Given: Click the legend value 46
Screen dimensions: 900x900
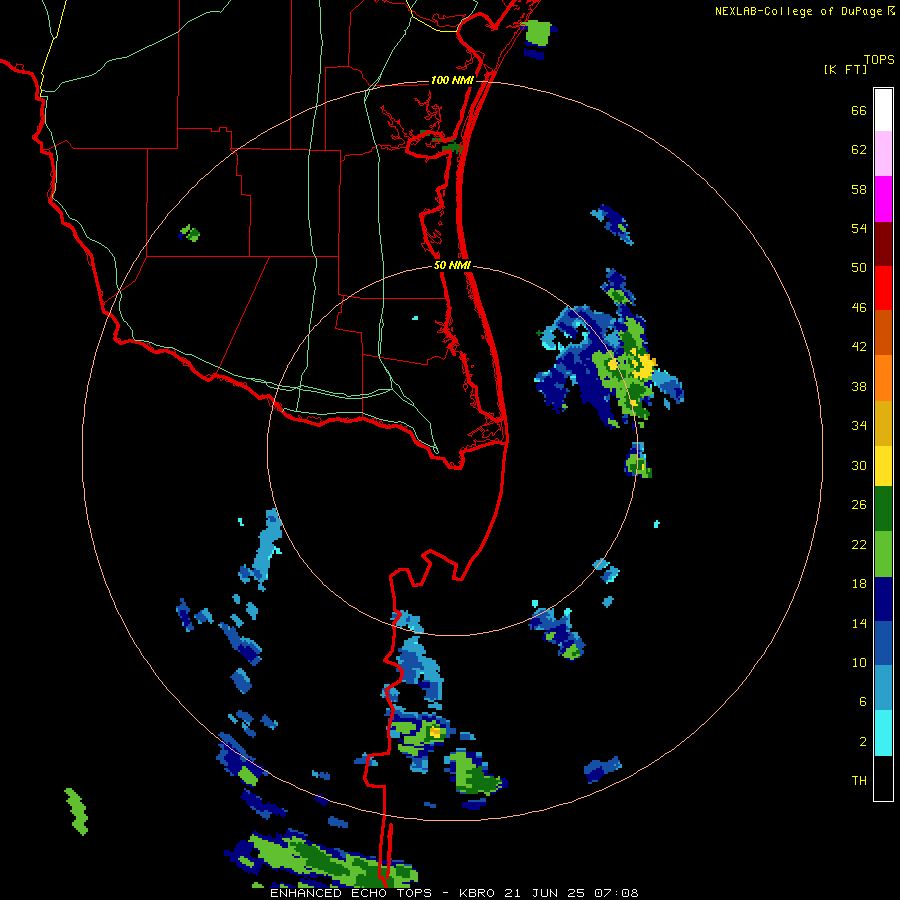Looking at the screenshot, I should pyautogui.click(x=859, y=308).
